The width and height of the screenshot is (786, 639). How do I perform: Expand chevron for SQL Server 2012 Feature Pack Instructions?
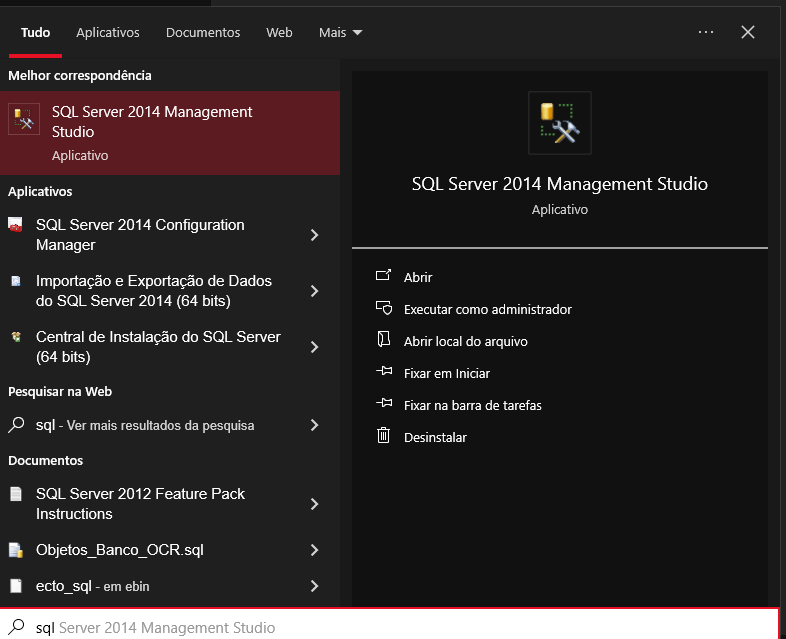314,504
